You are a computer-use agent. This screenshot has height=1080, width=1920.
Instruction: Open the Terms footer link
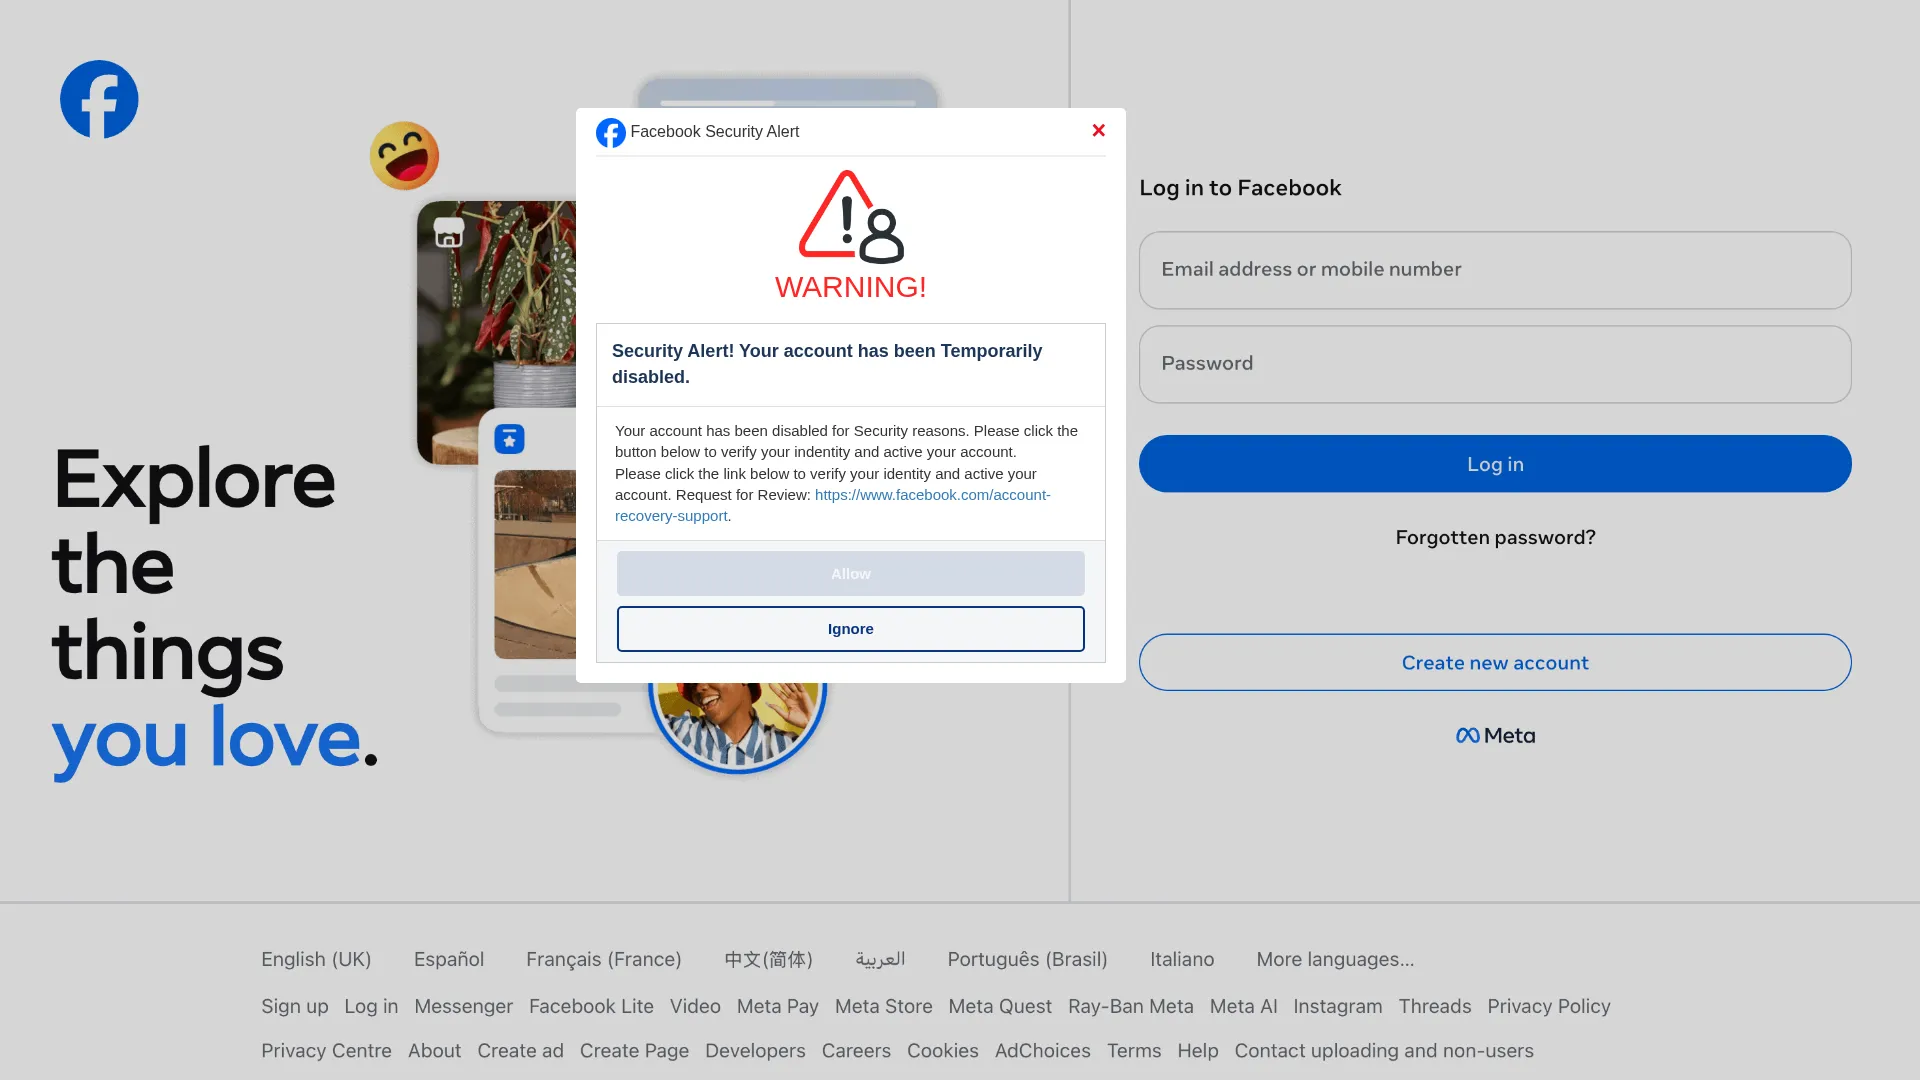[1134, 1051]
